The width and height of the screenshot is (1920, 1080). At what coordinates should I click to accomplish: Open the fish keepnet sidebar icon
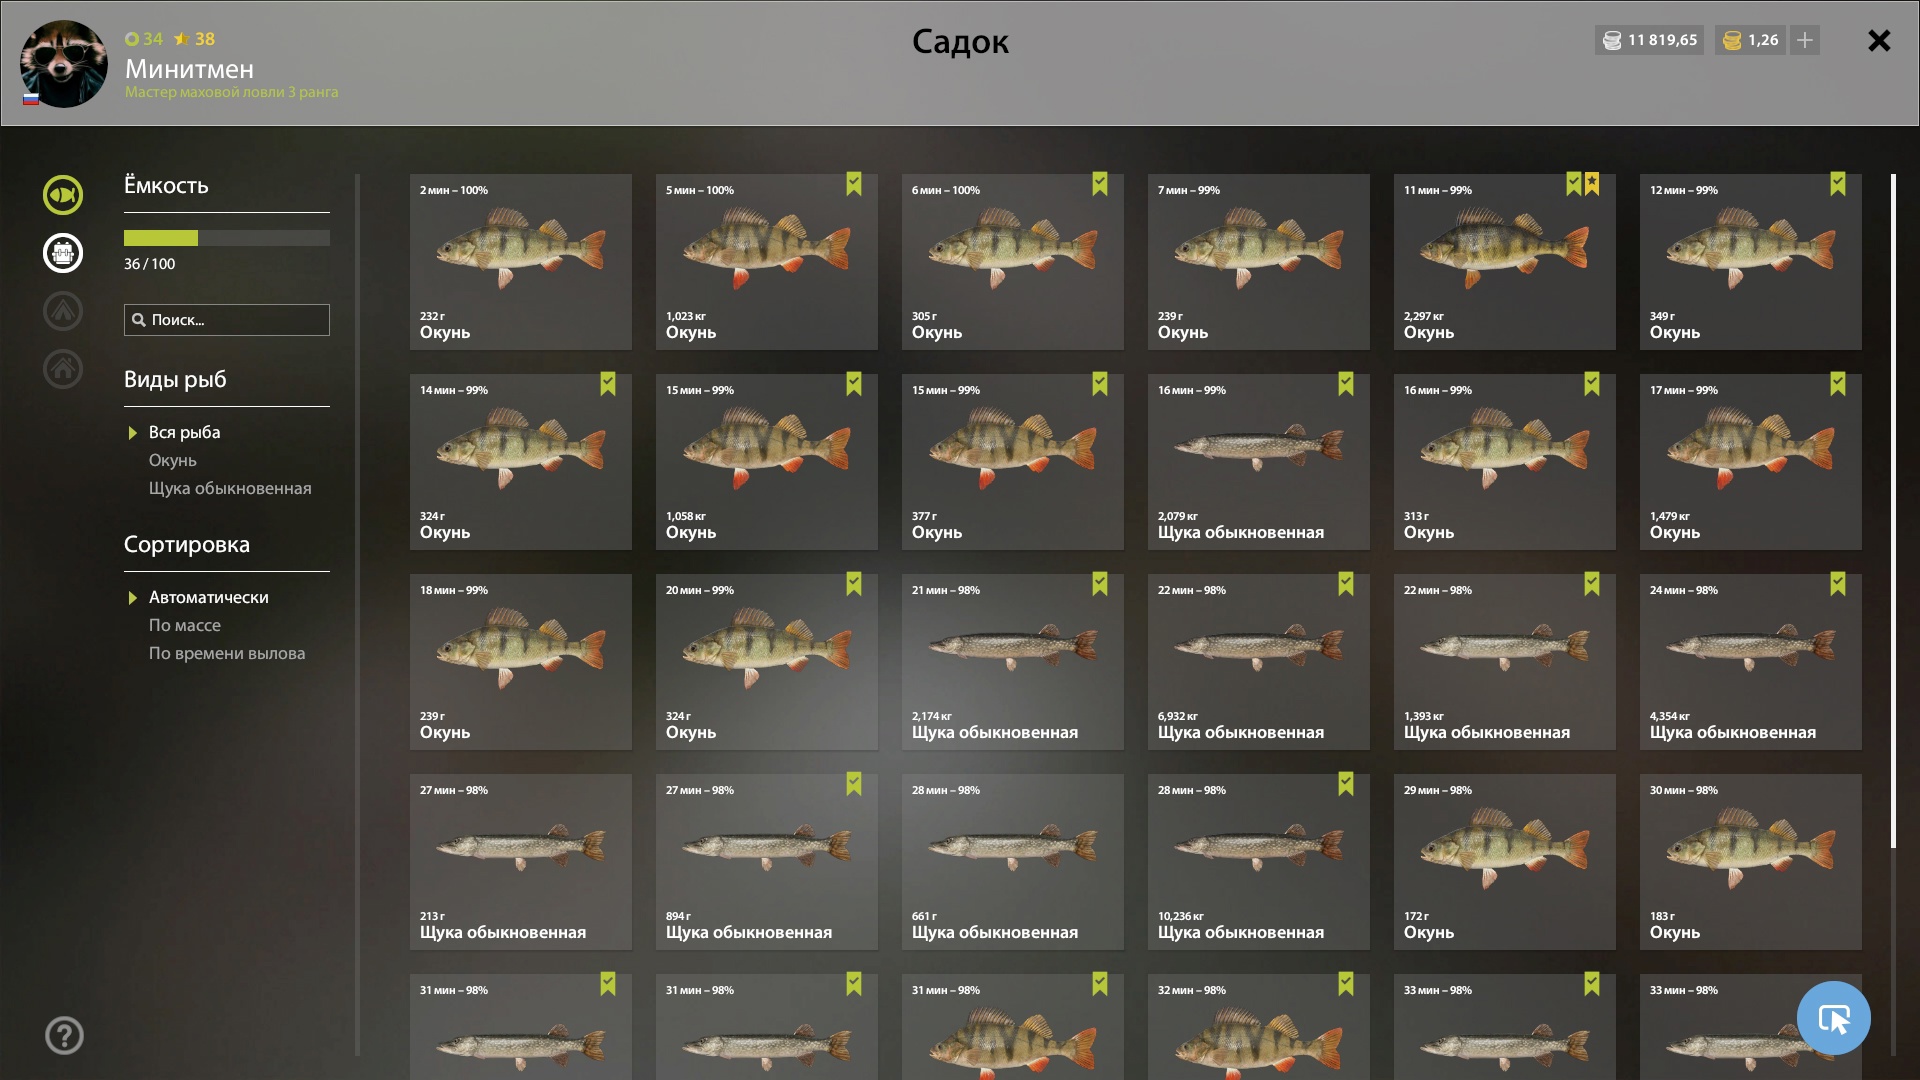[63, 195]
